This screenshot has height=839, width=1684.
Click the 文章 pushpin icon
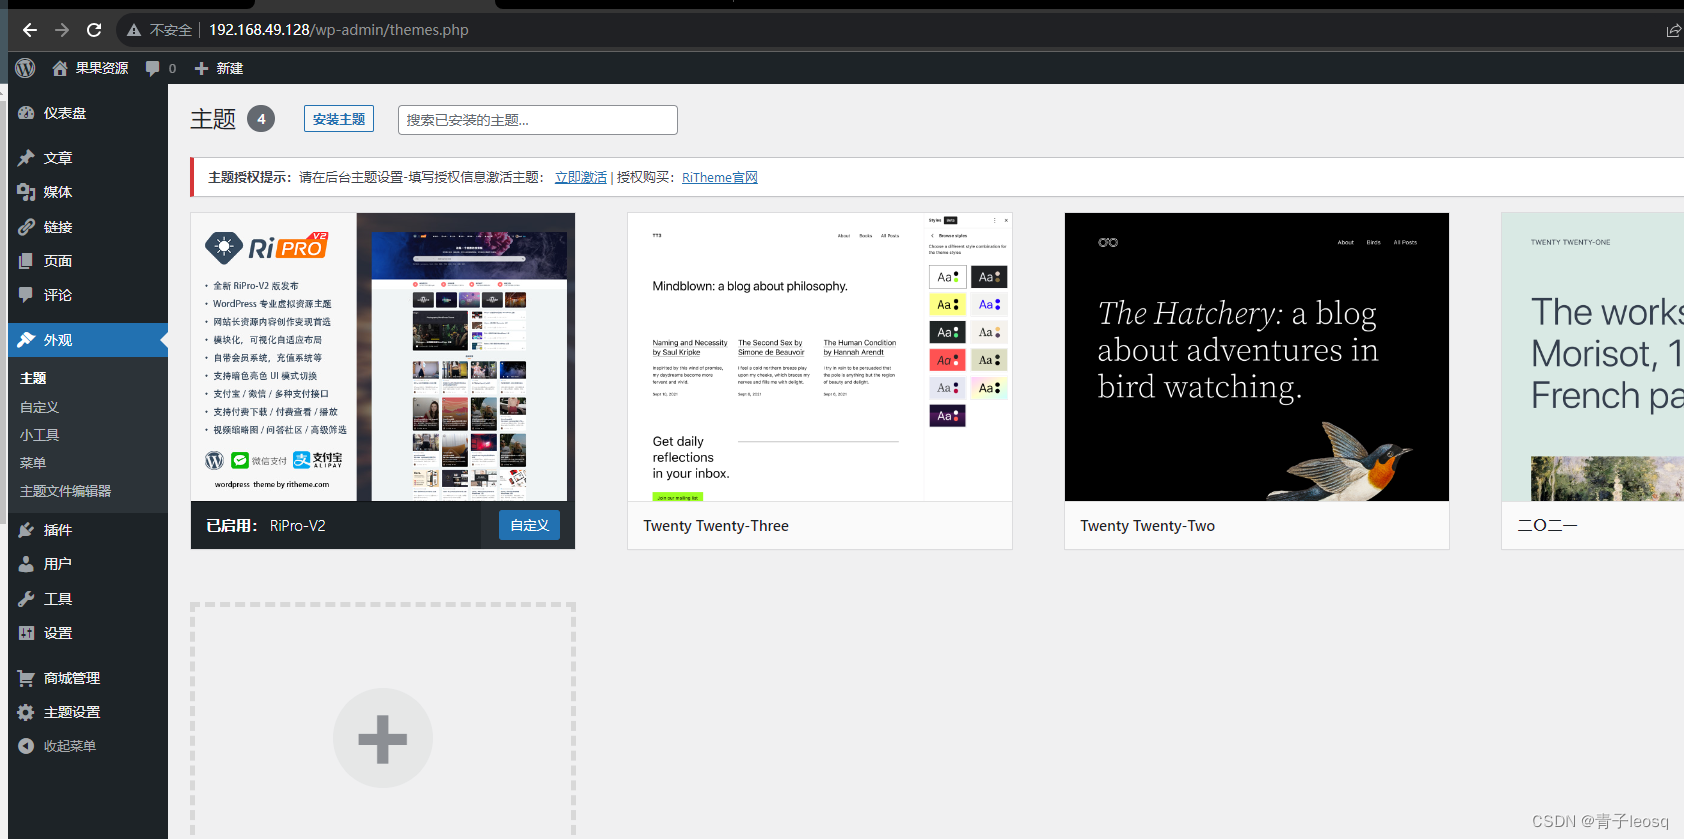26,158
